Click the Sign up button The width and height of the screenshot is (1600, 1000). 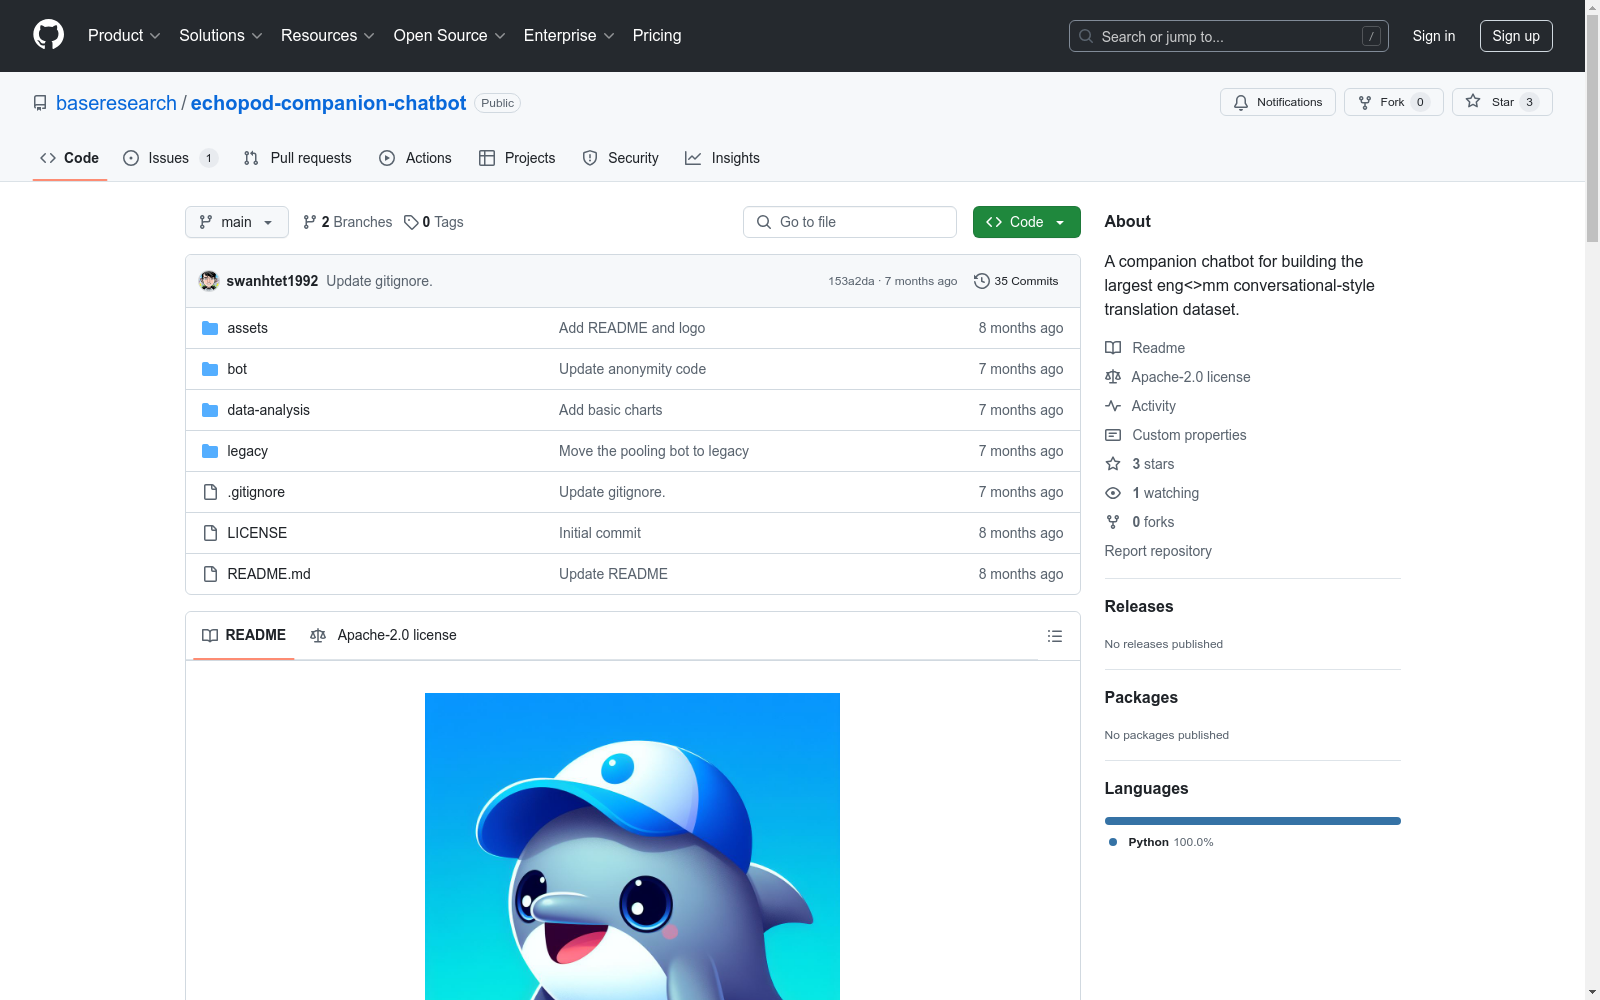pyautogui.click(x=1516, y=36)
